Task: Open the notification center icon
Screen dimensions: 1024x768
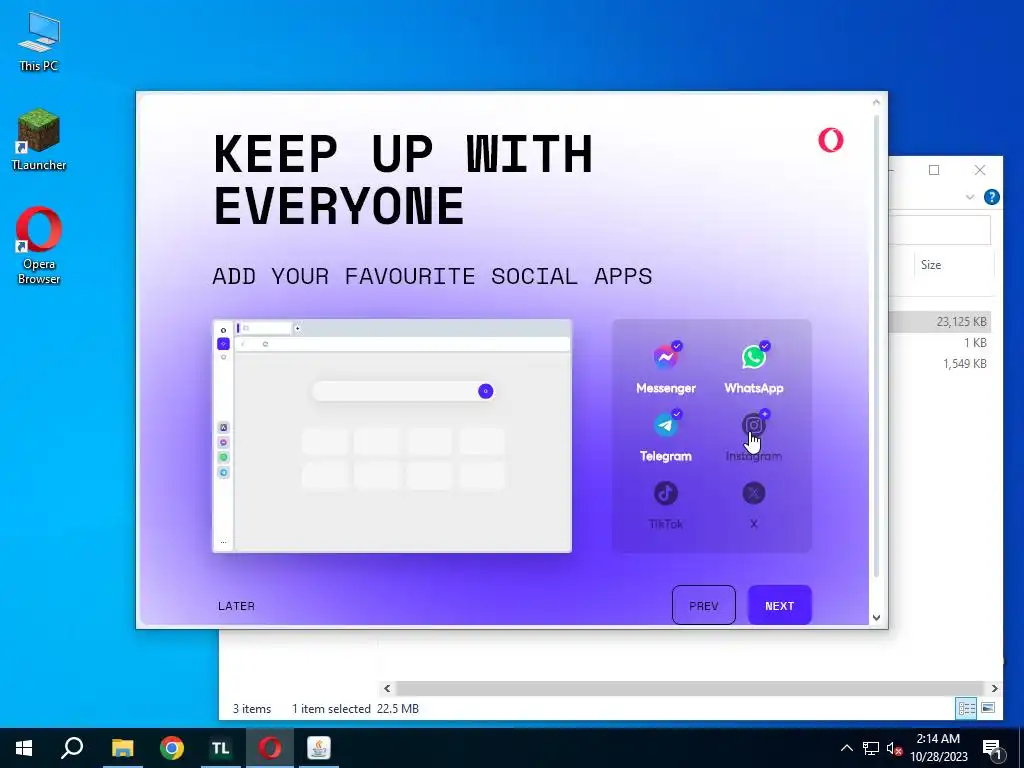Action: pyautogui.click(x=991, y=749)
